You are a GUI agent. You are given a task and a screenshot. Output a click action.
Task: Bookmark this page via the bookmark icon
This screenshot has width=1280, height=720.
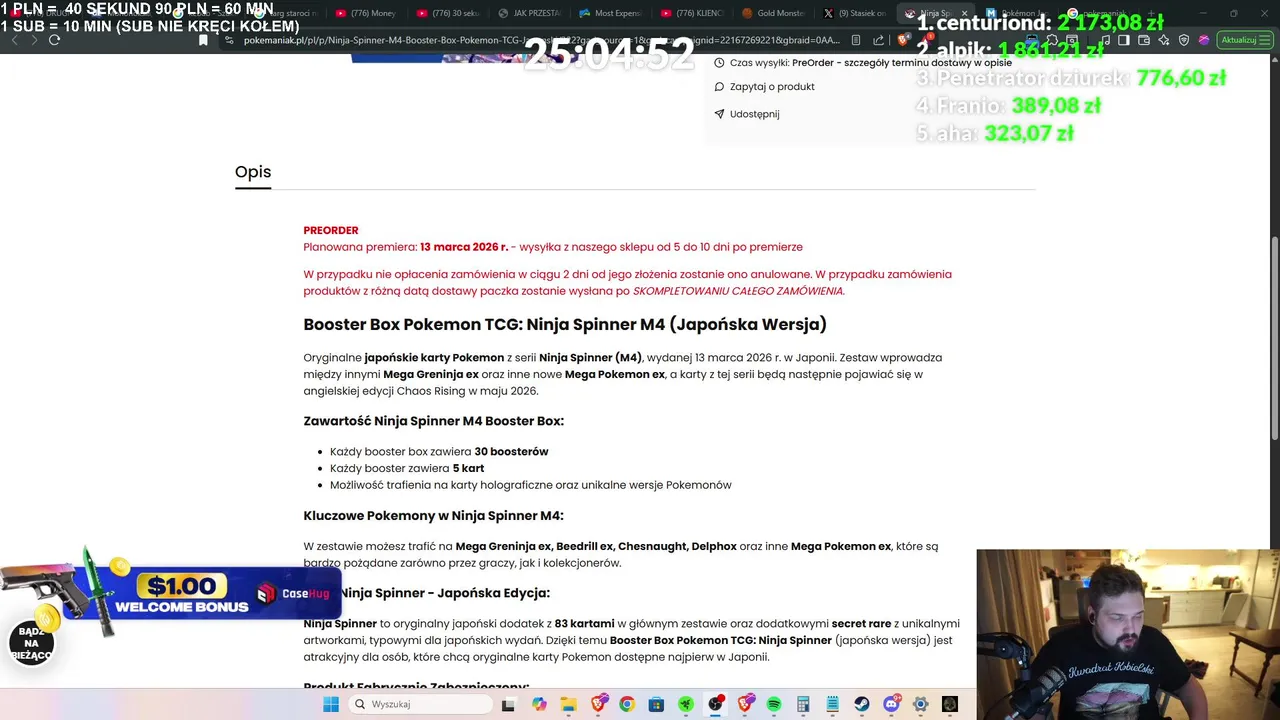point(203,40)
